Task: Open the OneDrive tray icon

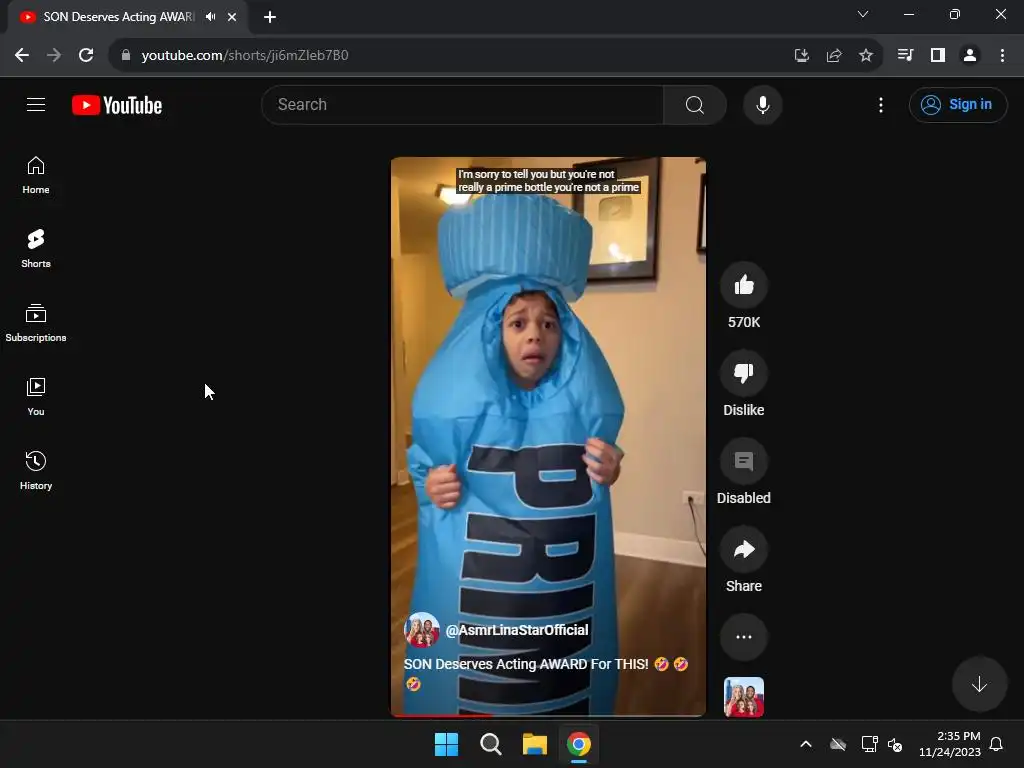Action: tap(838, 744)
